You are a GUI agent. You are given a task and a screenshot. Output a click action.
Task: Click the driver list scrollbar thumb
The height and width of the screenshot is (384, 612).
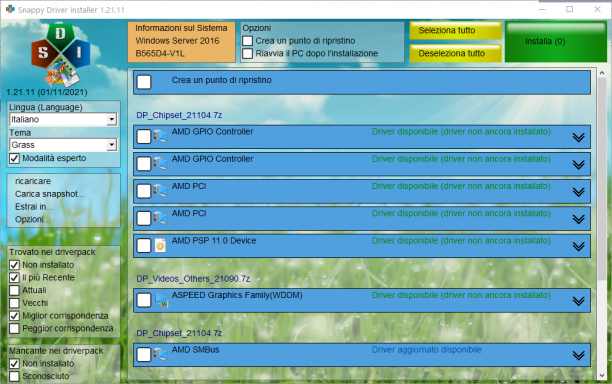(x=601, y=179)
